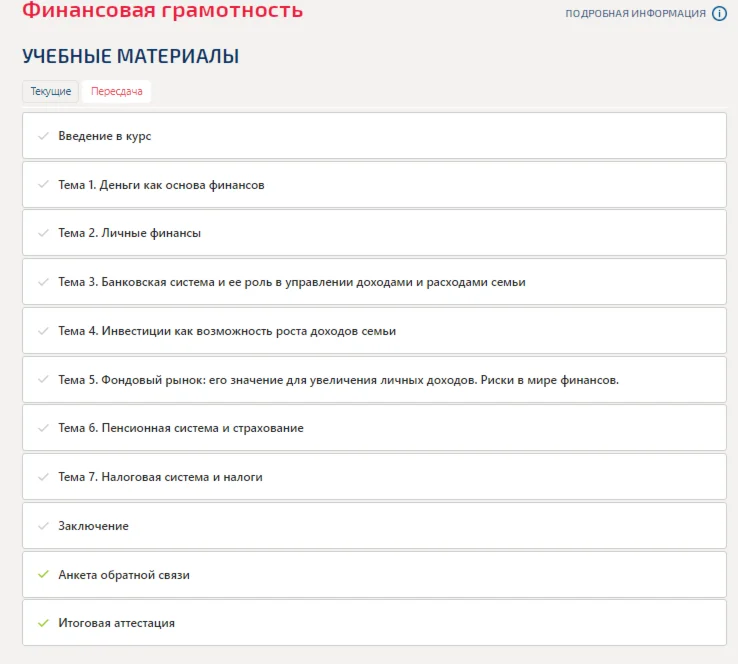Expand Тема 3. Банковская система row
This screenshot has height=664, width=738.
[x=374, y=282]
